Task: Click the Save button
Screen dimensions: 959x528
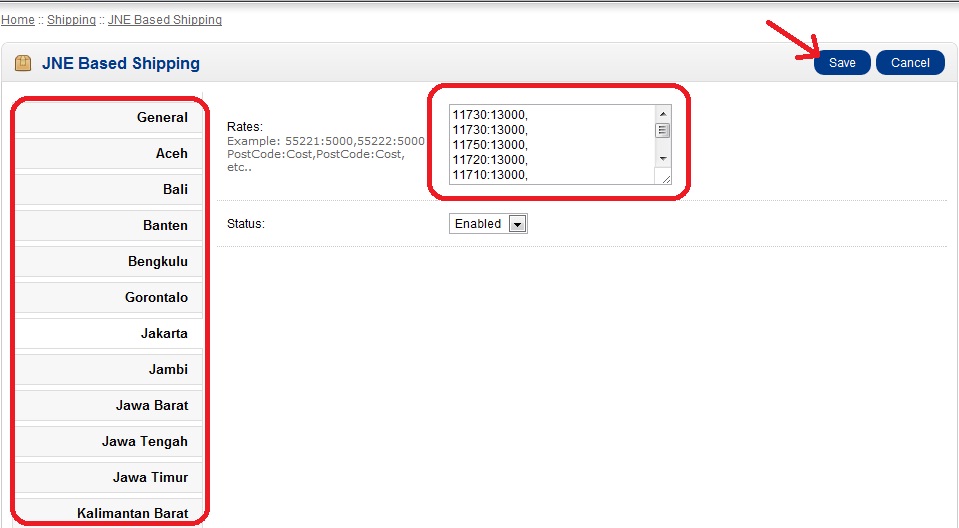Action: 842,63
